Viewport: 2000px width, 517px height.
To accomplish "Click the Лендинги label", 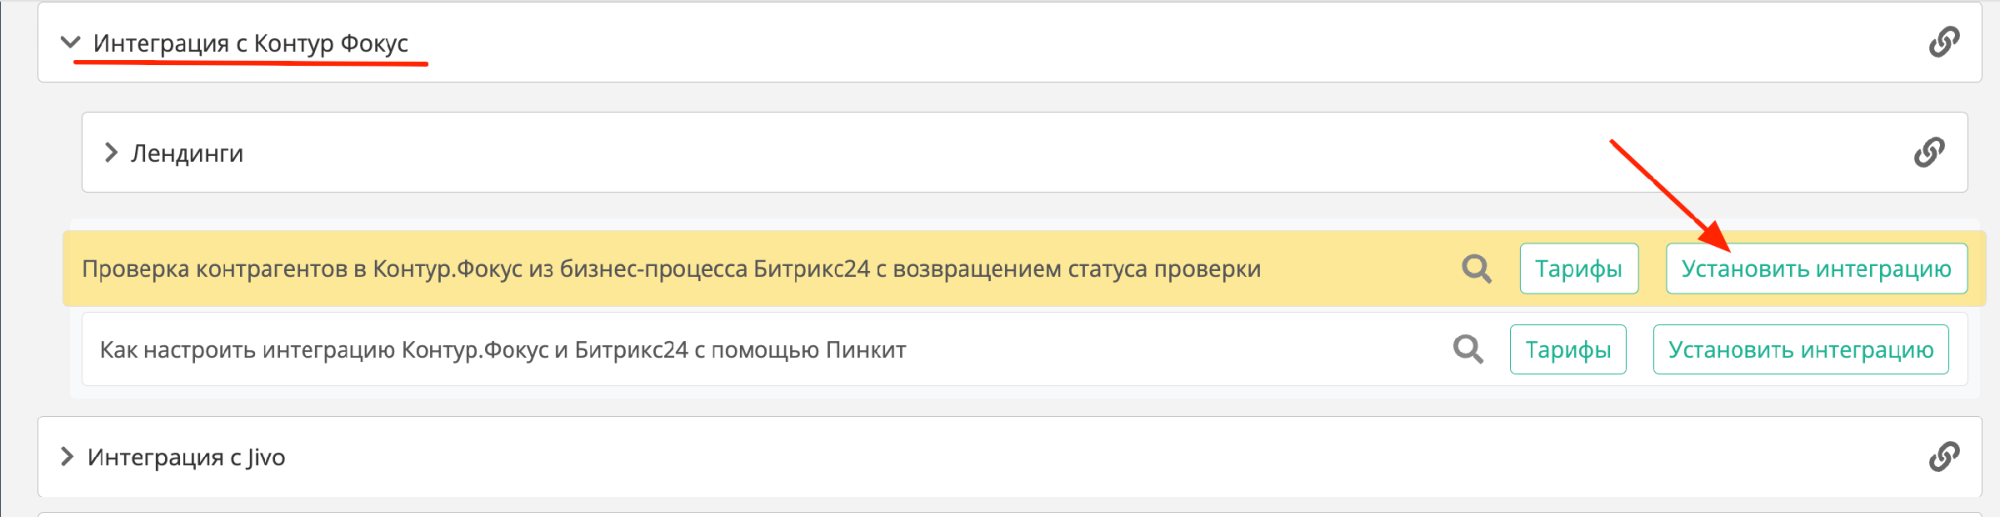I will tap(187, 153).
